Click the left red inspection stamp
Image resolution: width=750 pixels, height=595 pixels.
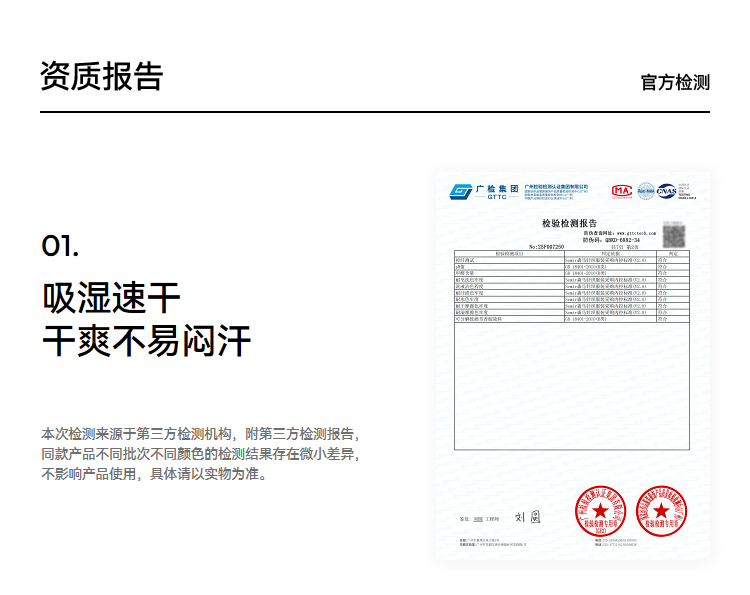(x=601, y=511)
